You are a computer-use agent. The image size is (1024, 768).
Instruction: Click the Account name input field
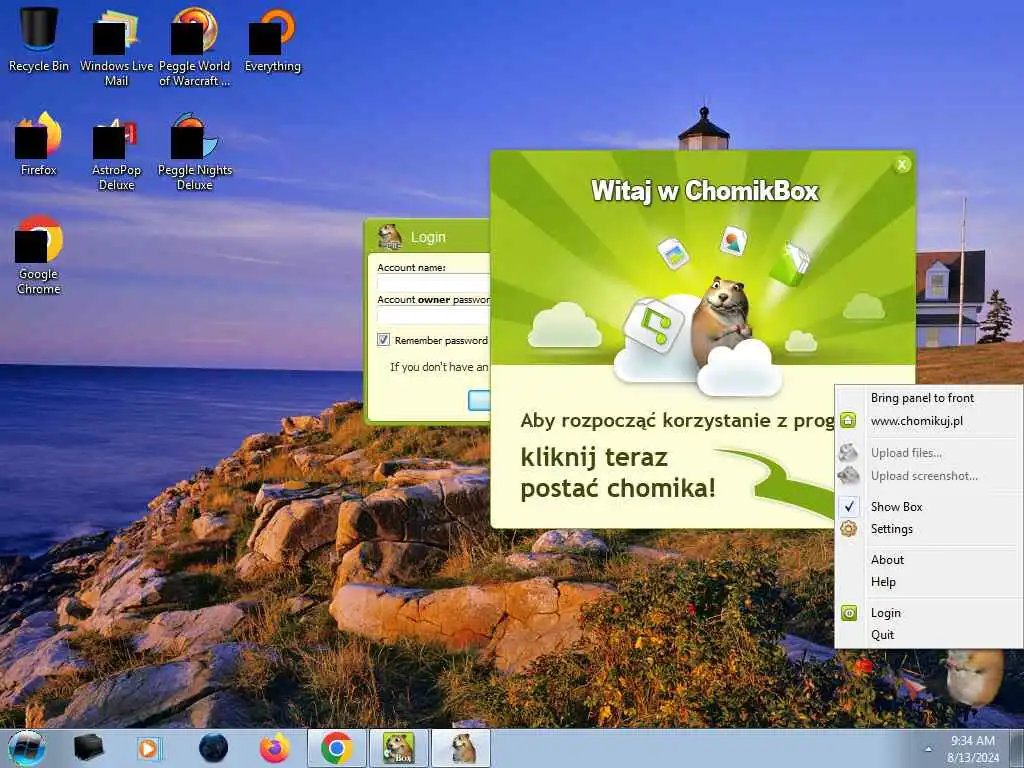(x=433, y=283)
